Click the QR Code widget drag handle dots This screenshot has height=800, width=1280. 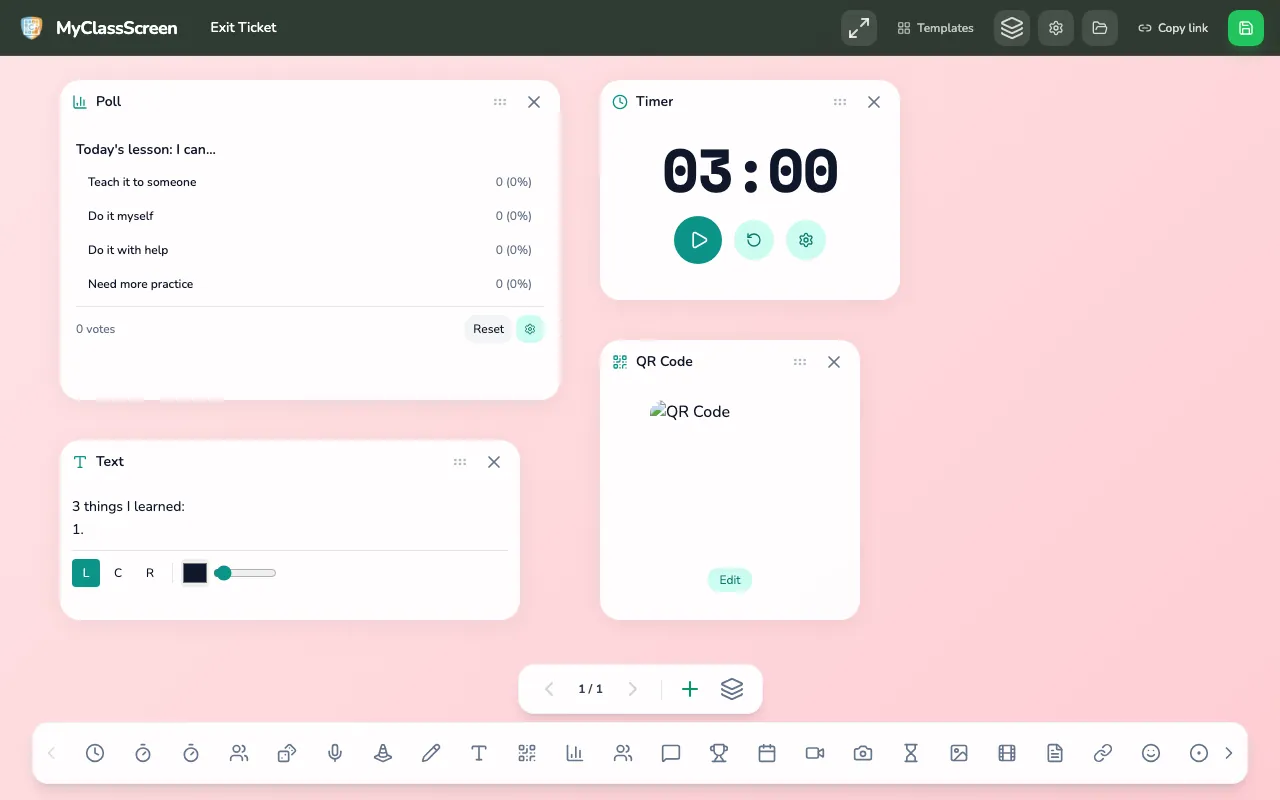pos(800,362)
